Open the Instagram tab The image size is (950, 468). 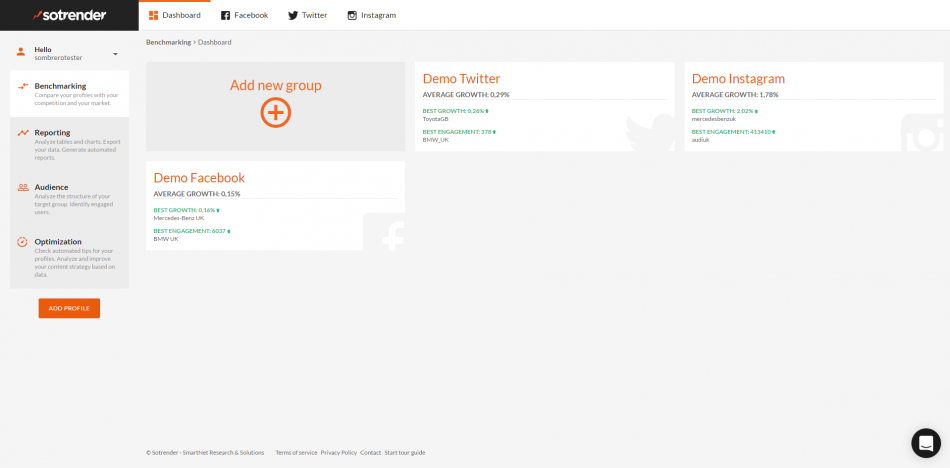[x=371, y=15]
